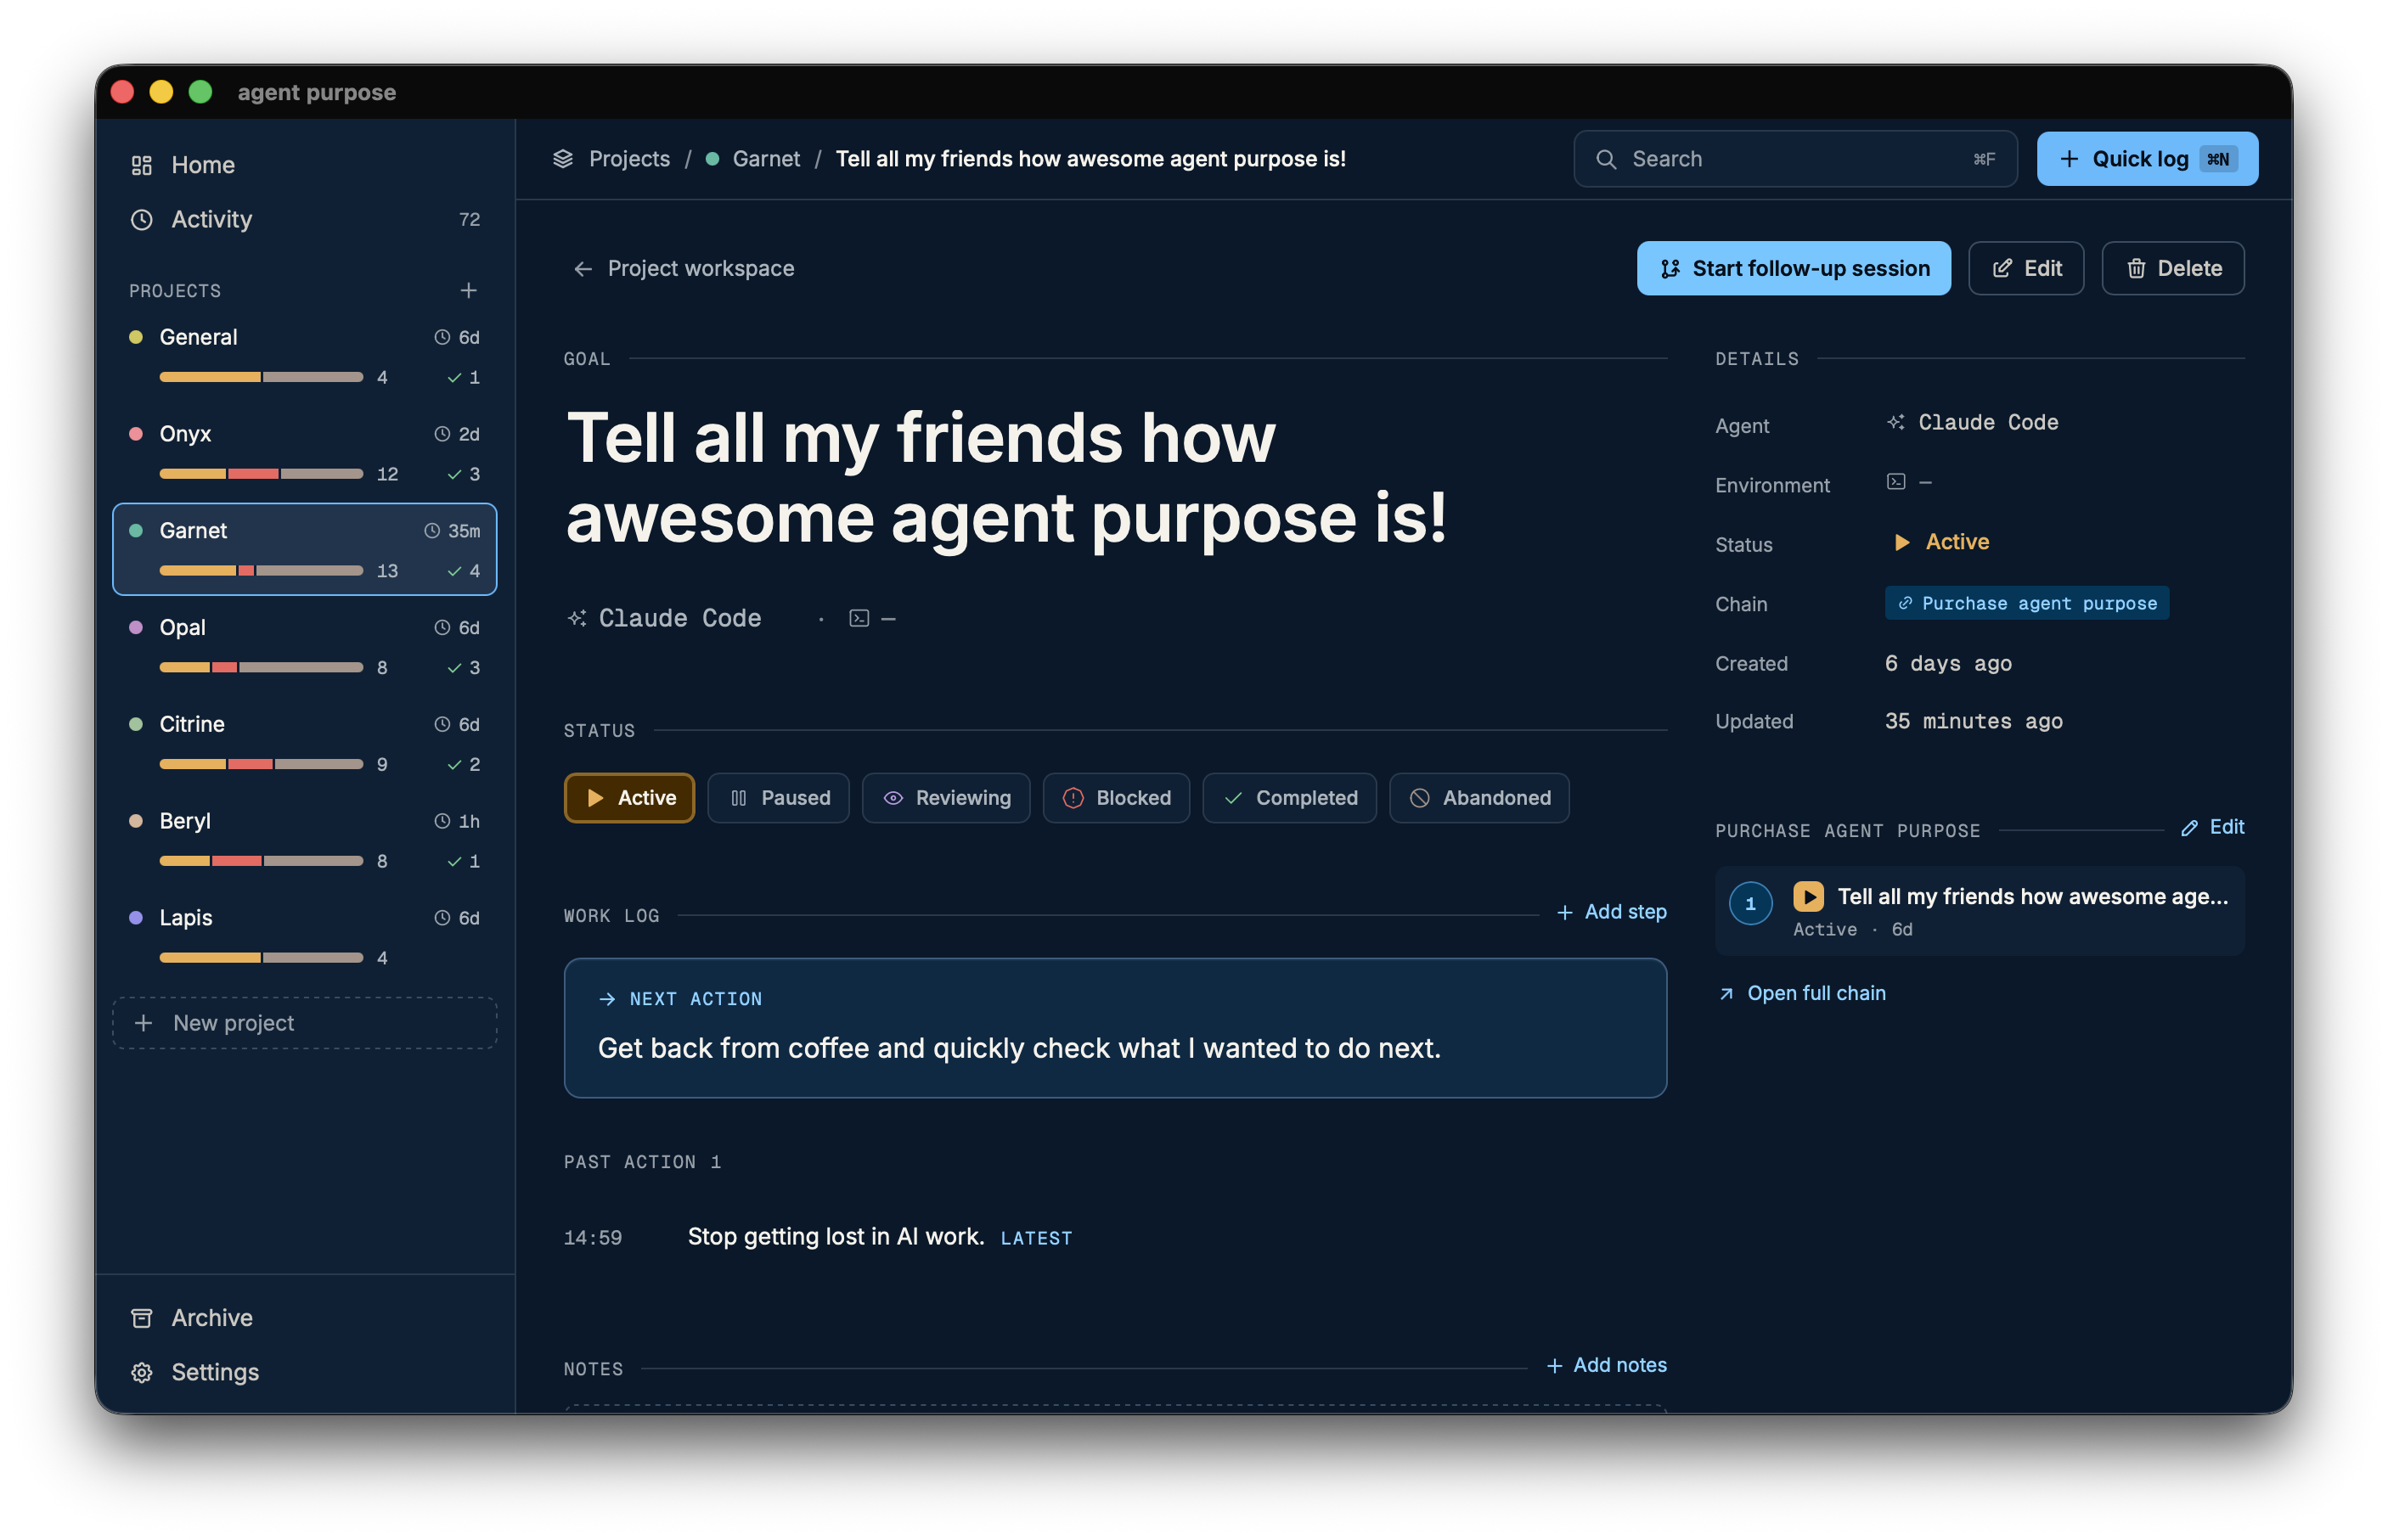Focus the Search field
The image size is (2388, 1540).
[x=1795, y=159]
